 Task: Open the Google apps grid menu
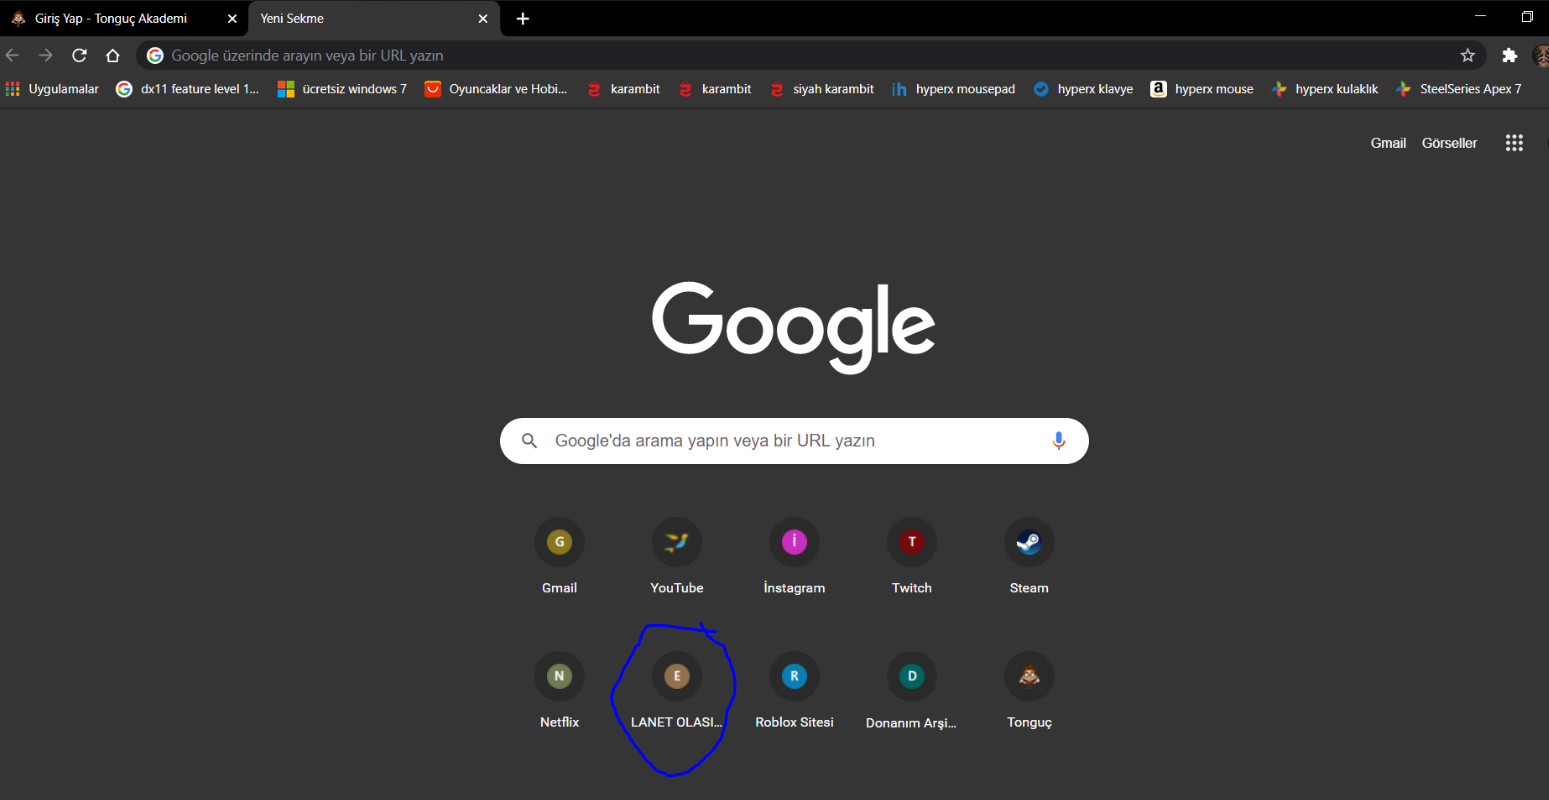[x=1514, y=143]
